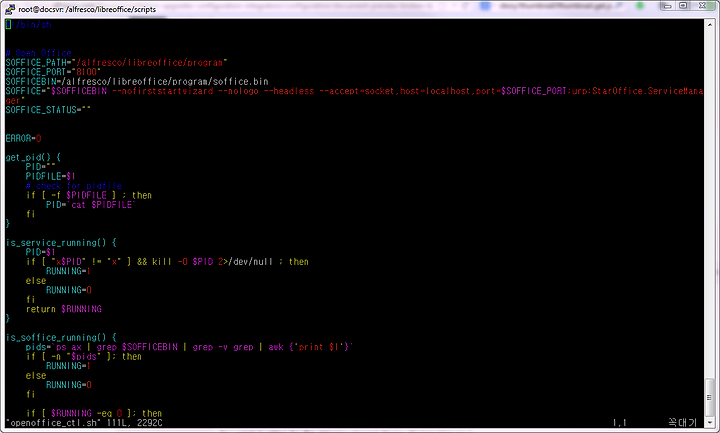Click the '# Open Office' comment line
This screenshot has height=433, width=720.
click(39, 53)
